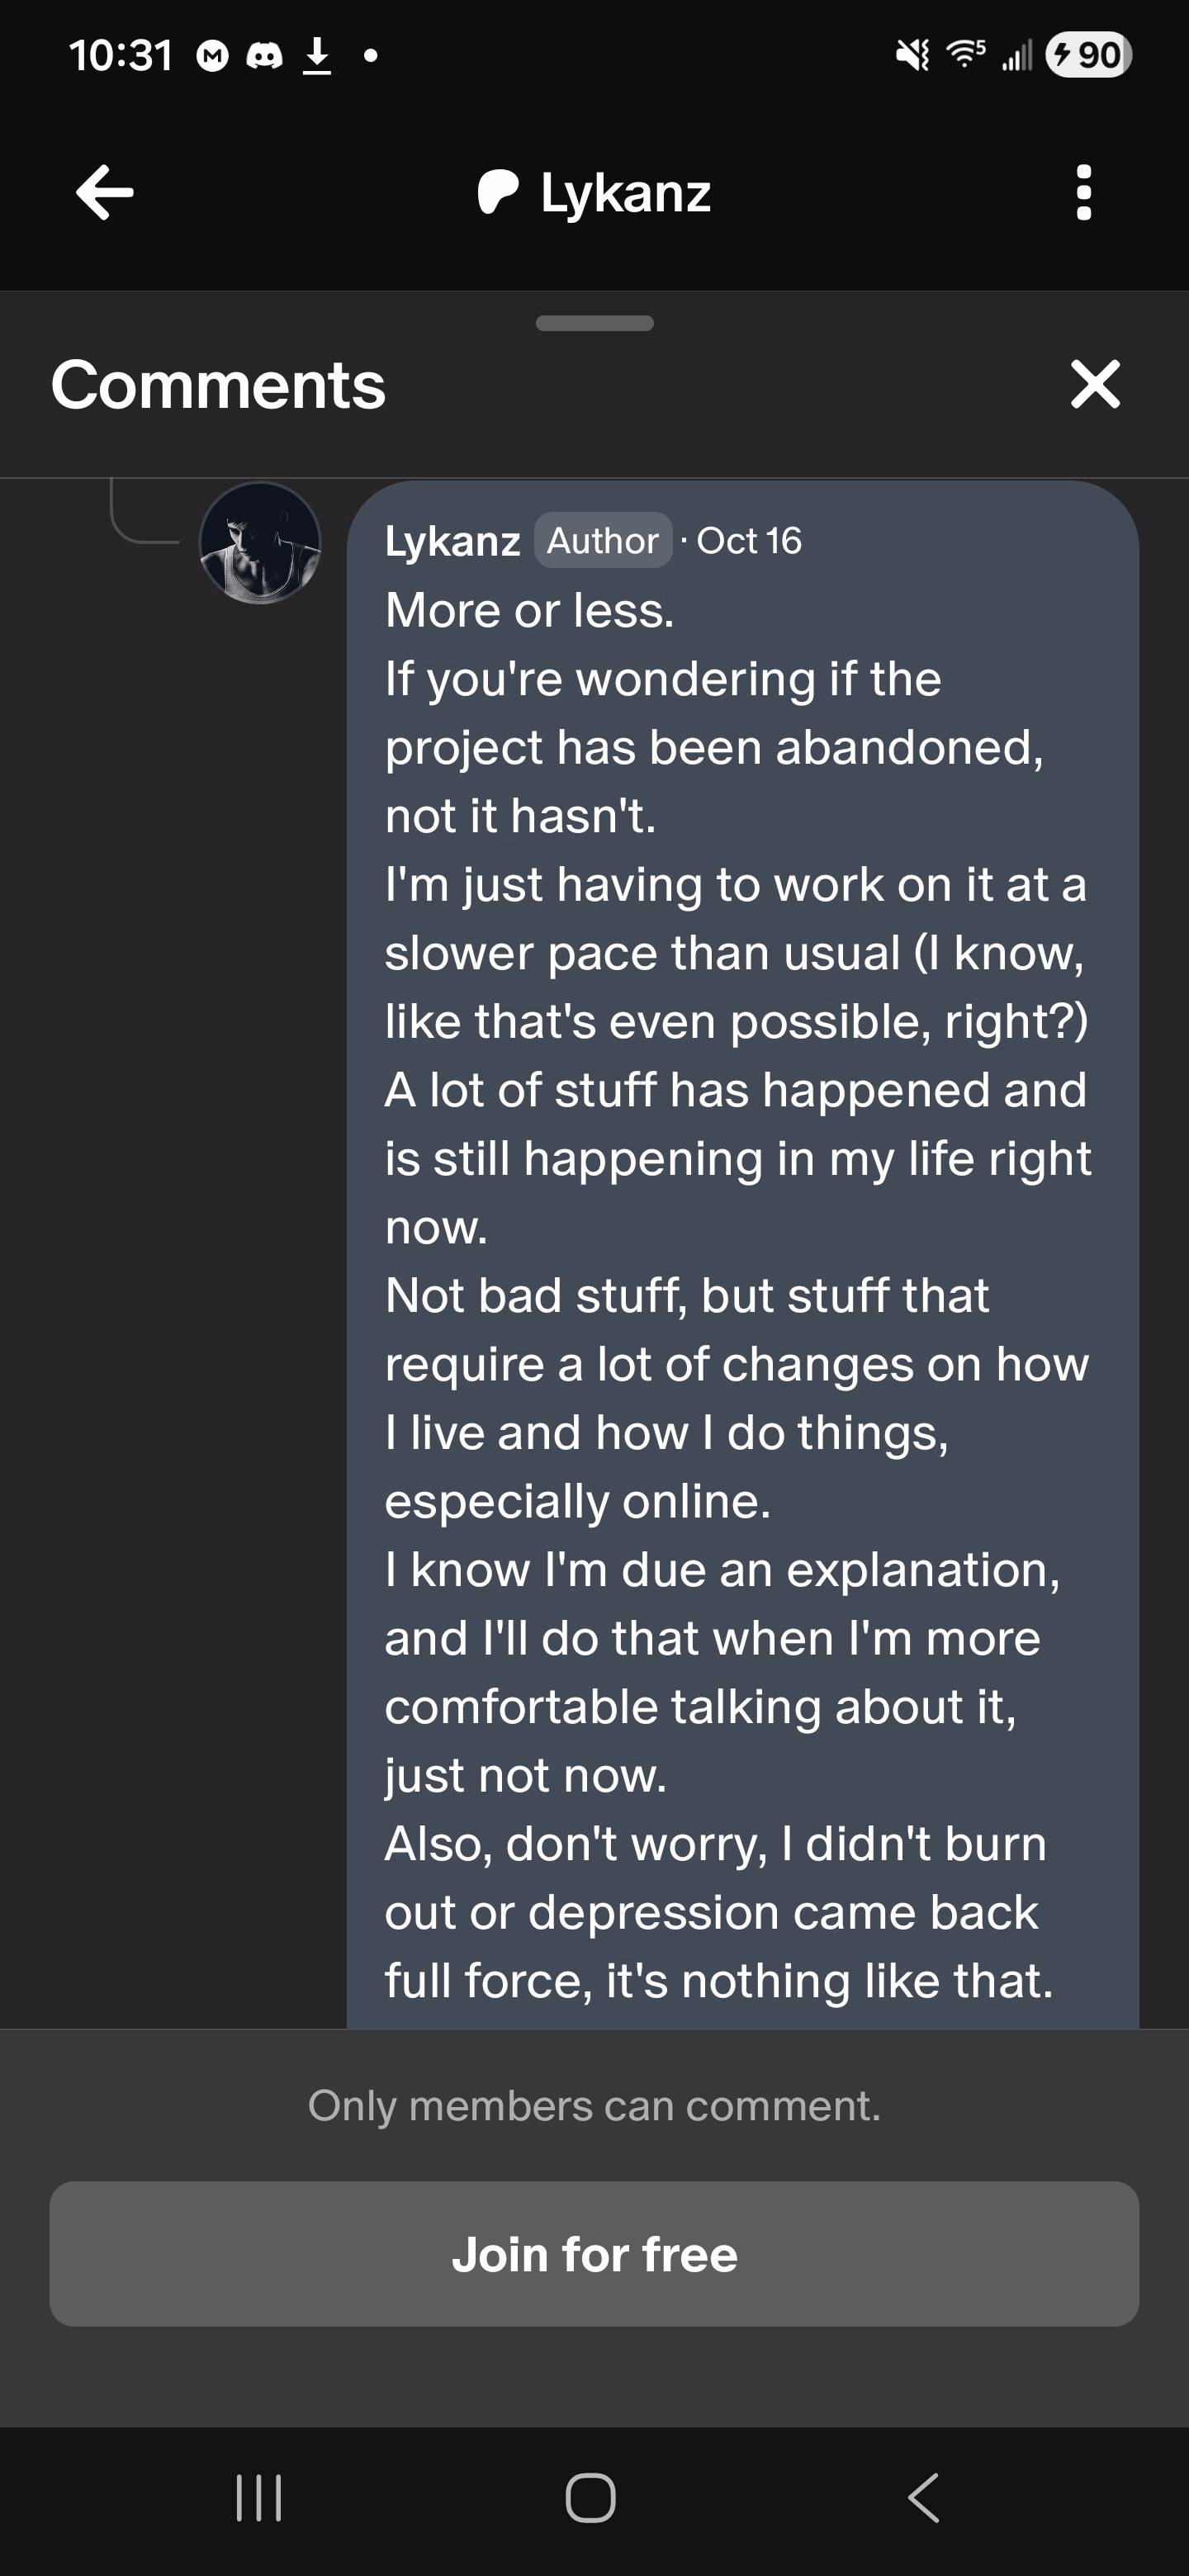Tap the Only members can comment text
This screenshot has width=1189, height=2576.
click(594, 2106)
